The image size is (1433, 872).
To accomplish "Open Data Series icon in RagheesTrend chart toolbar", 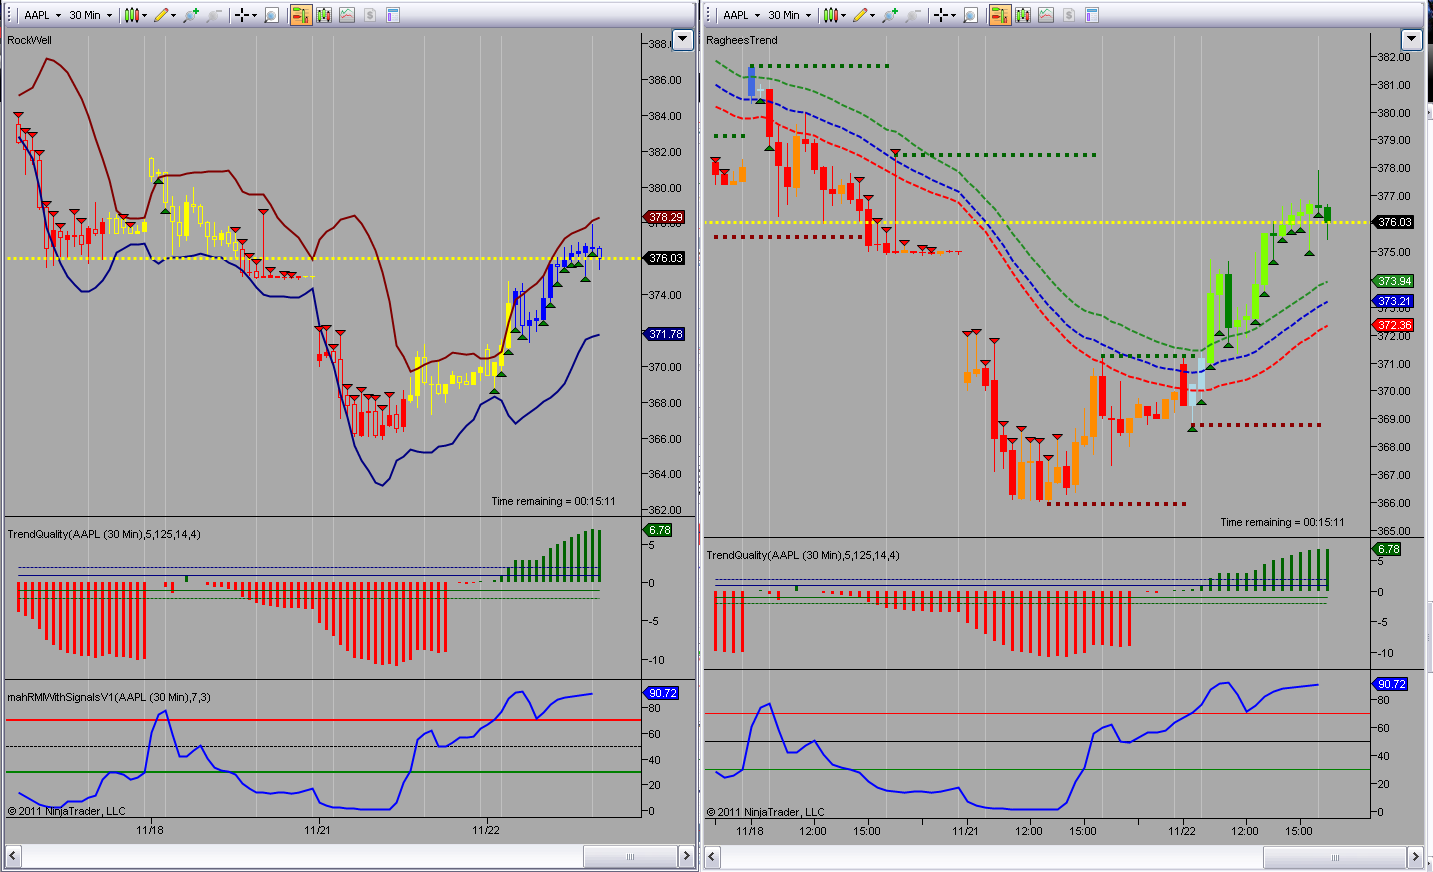I will 1023,15.
